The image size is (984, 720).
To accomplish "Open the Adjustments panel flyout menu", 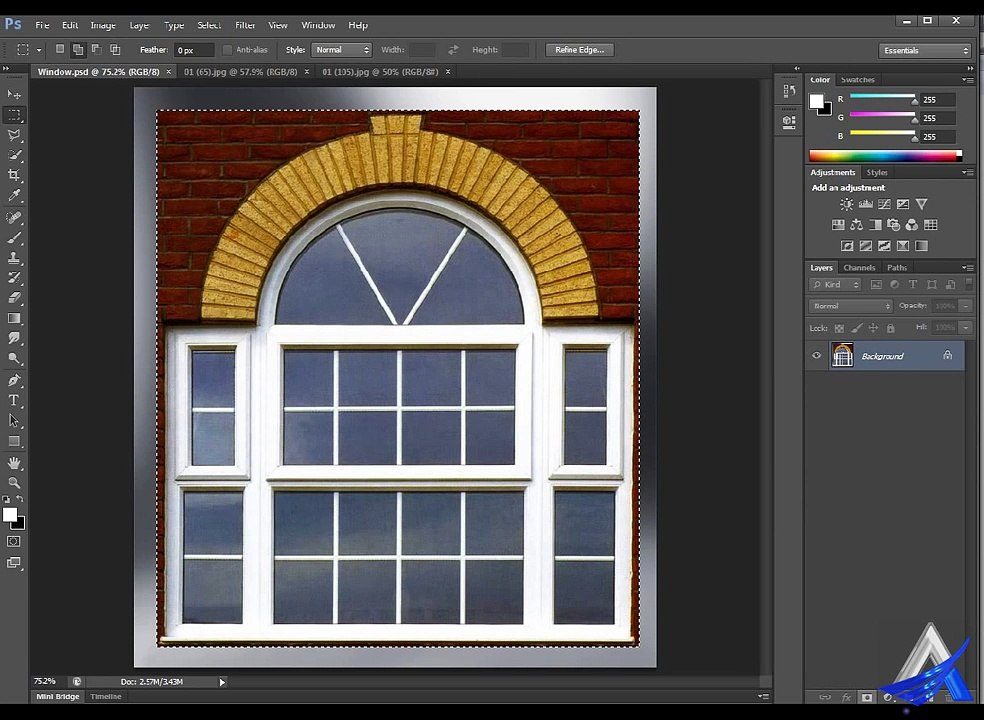I will click(x=967, y=172).
